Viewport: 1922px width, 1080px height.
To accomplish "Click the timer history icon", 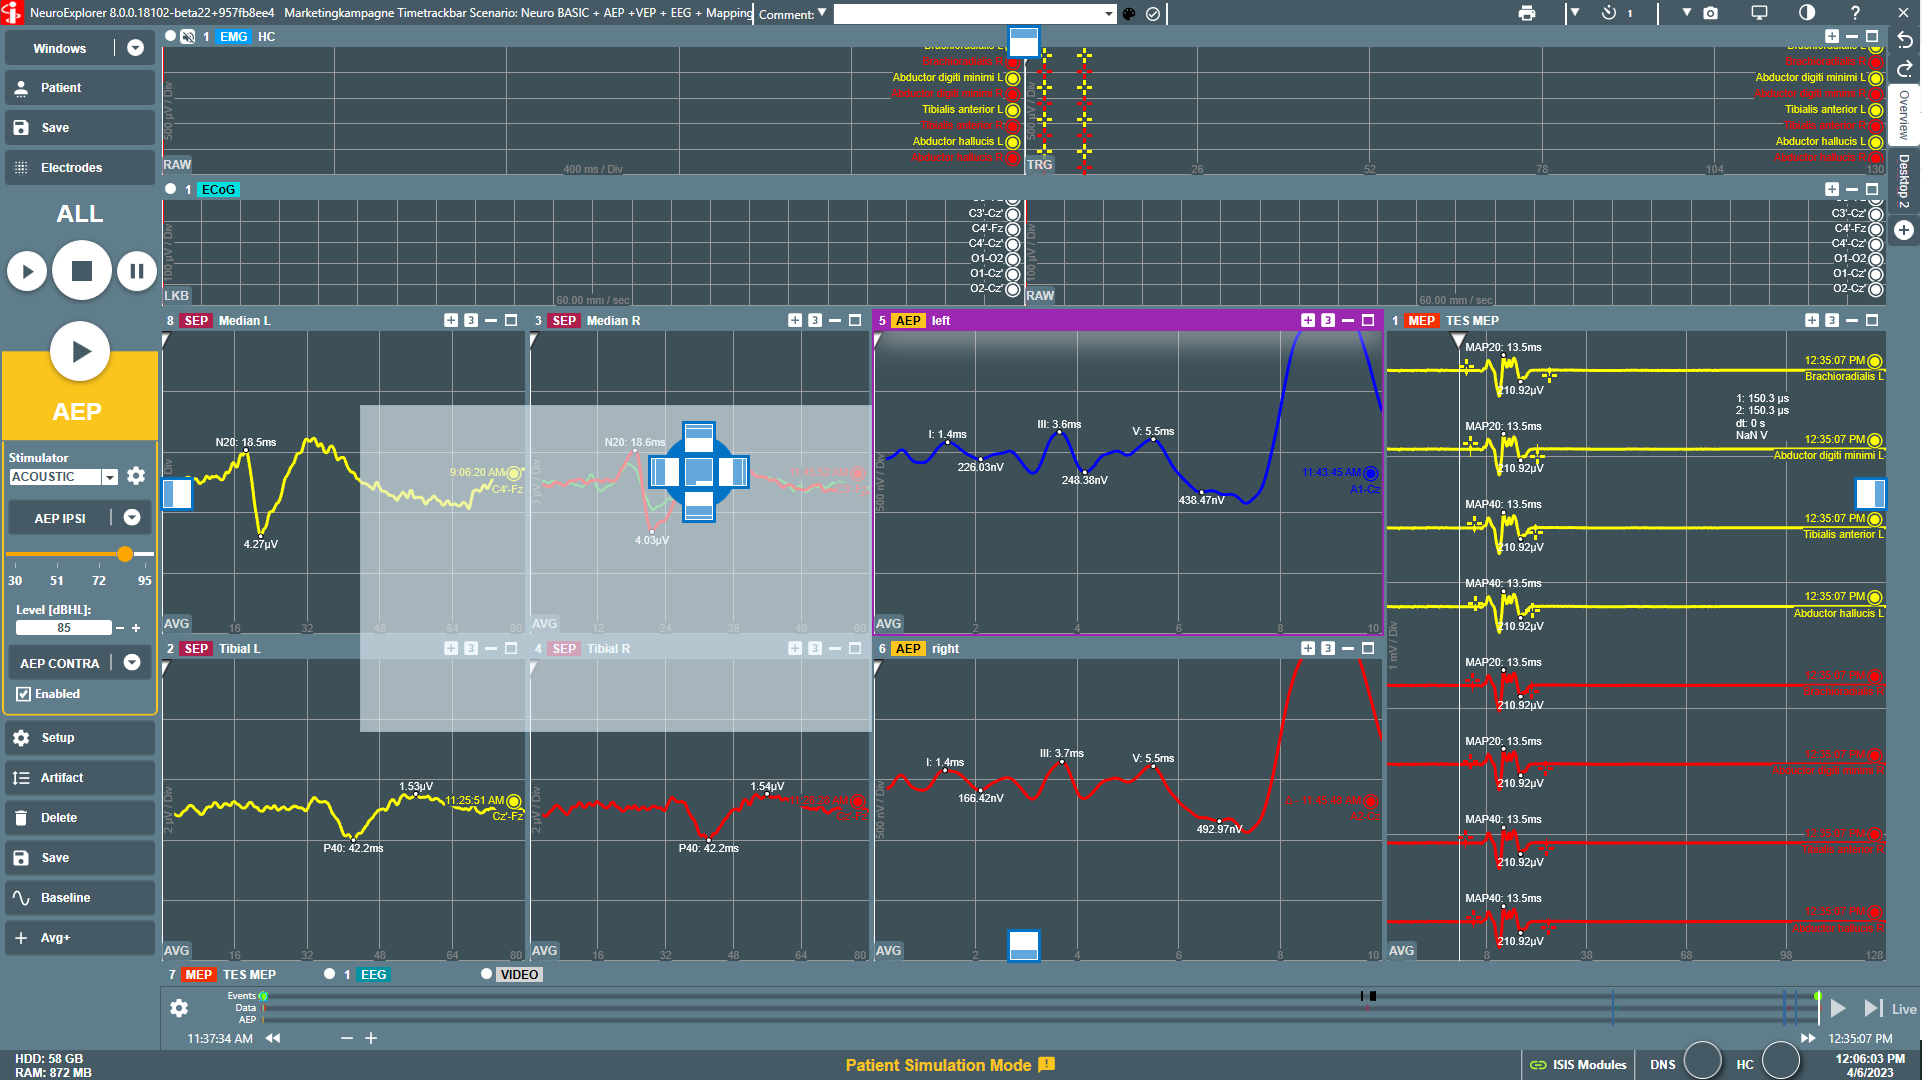I will point(1609,13).
